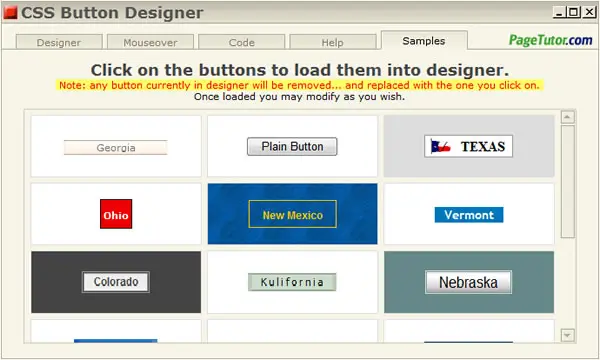Open the Help tab
This screenshot has width=600, height=360.
point(333,42)
